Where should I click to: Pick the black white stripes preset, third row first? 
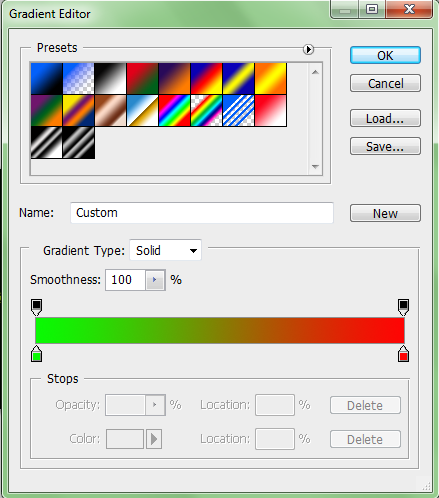[46, 143]
